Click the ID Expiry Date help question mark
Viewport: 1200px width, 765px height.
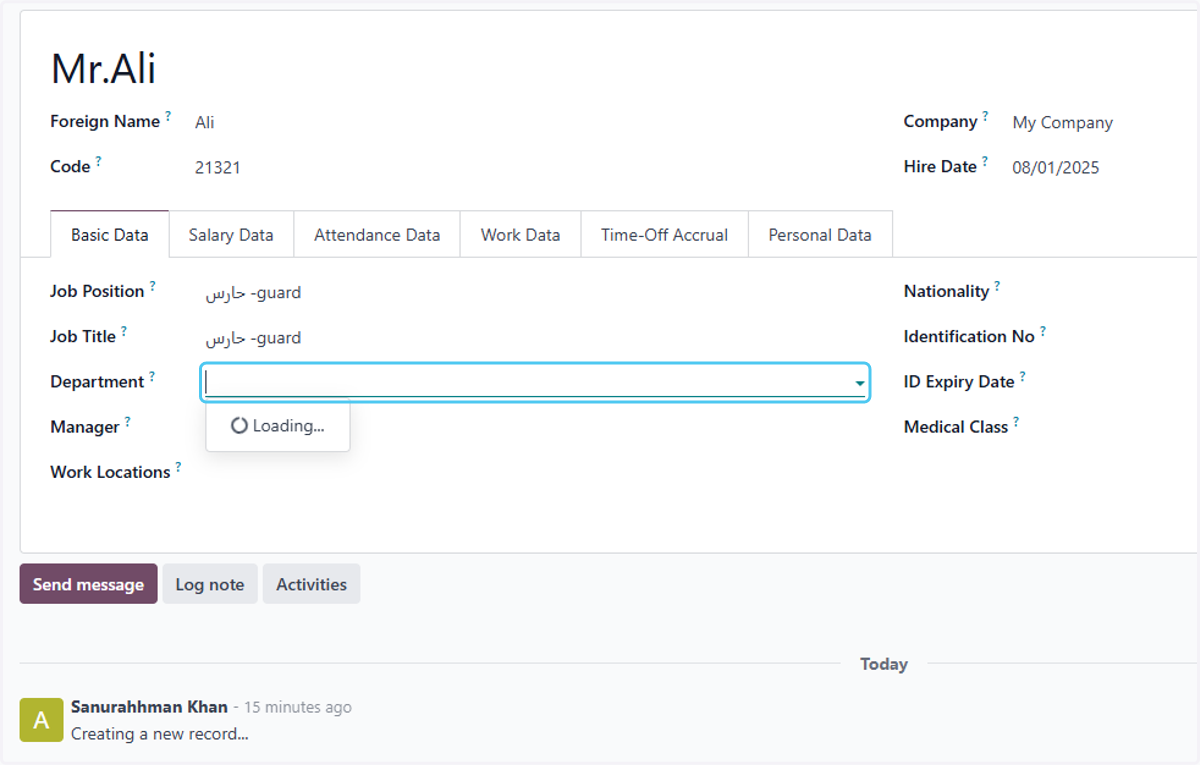(x=1022, y=376)
